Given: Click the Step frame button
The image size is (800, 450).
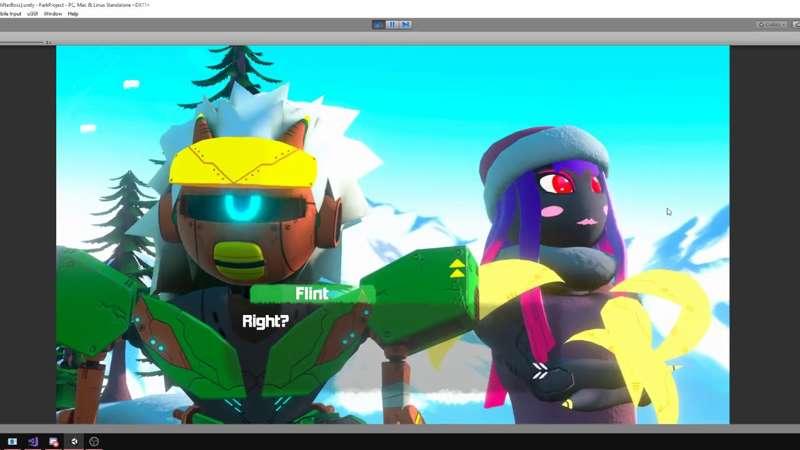Looking at the screenshot, I should click(x=406, y=24).
